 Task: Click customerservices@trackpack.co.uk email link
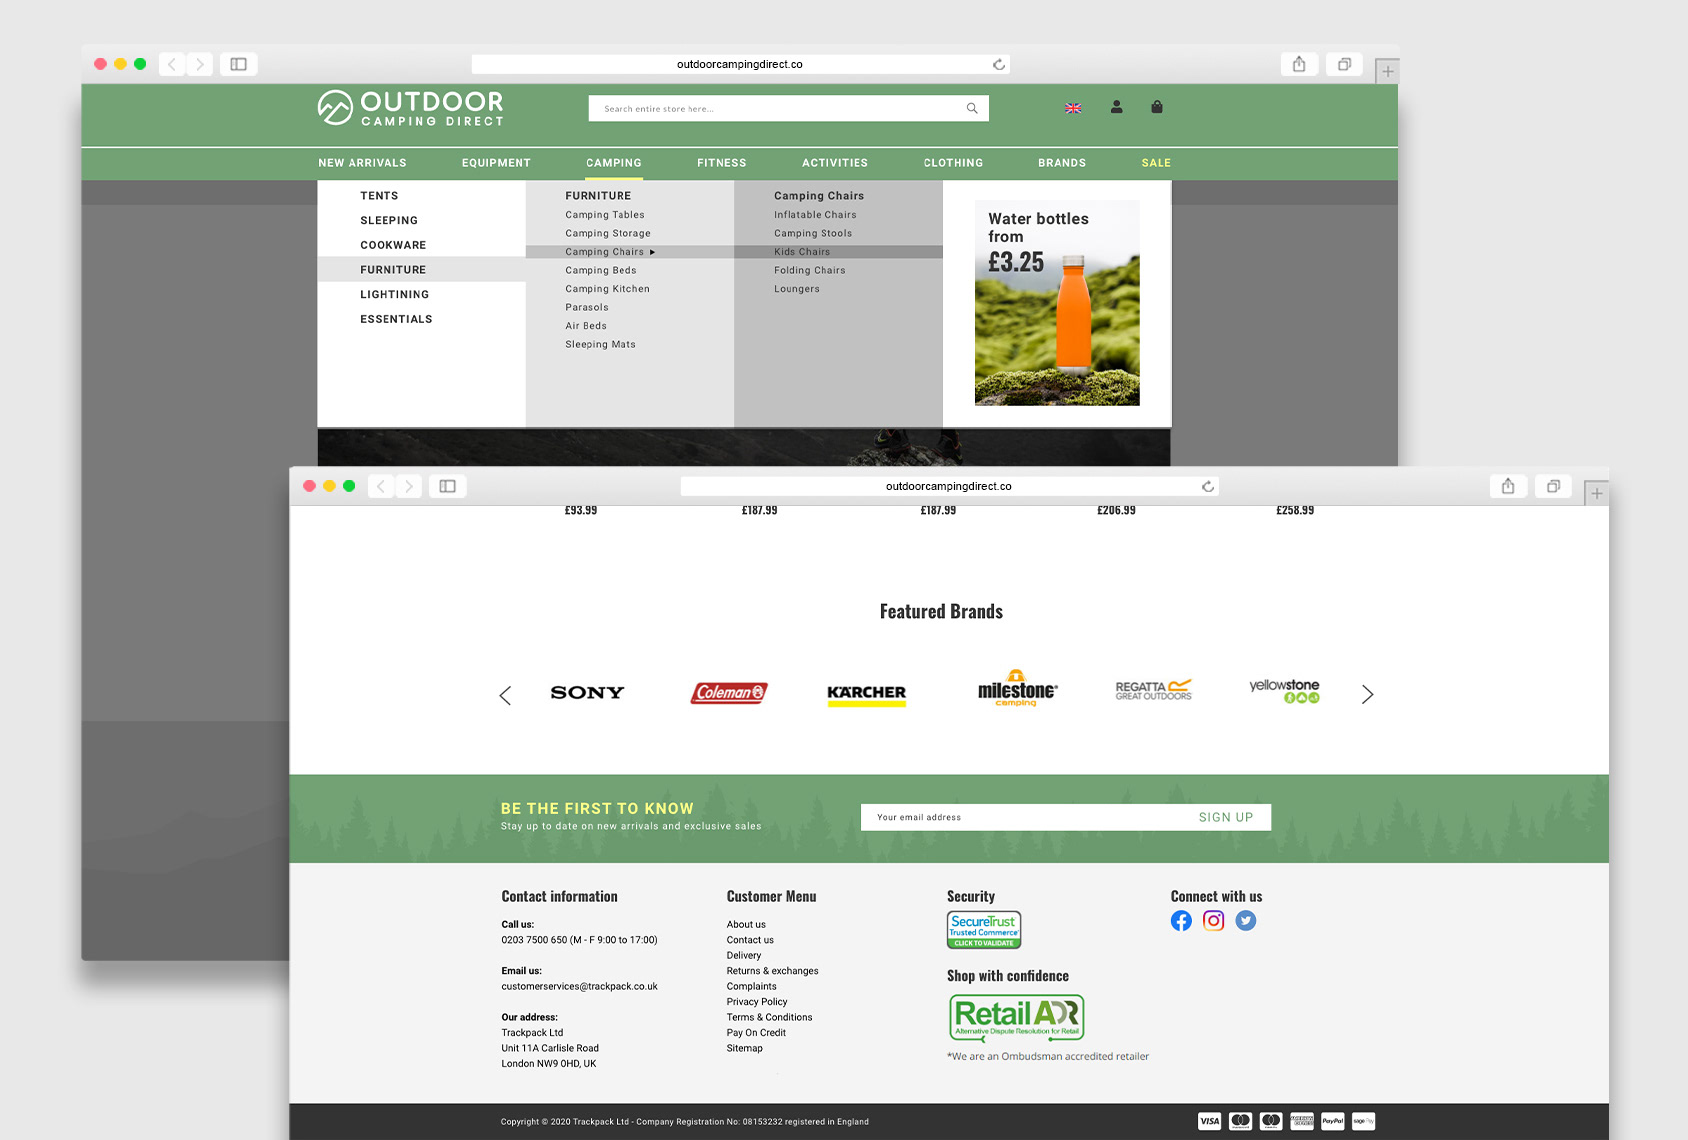(x=579, y=987)
